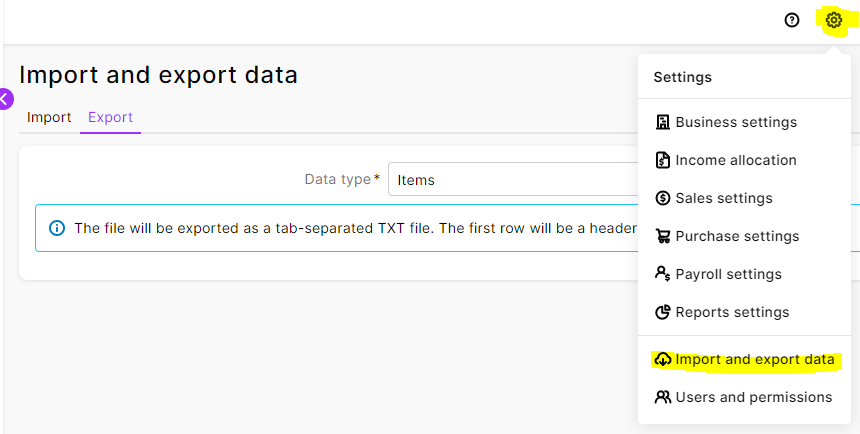The width and height of the screenshot is (860, 434).
Task: Open Users and permissions
Action: [753, 397]
